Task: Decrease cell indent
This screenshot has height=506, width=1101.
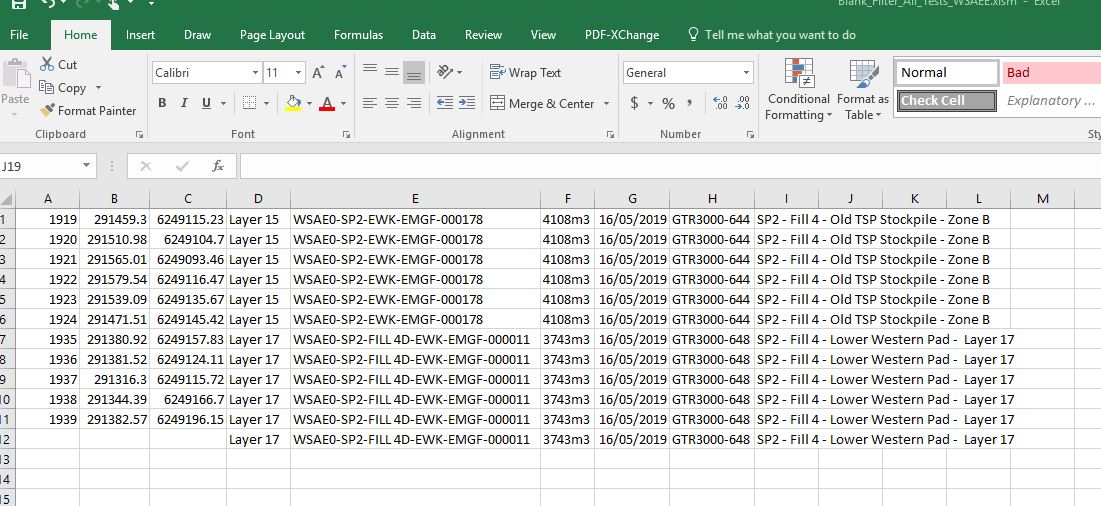Action: 444,103
